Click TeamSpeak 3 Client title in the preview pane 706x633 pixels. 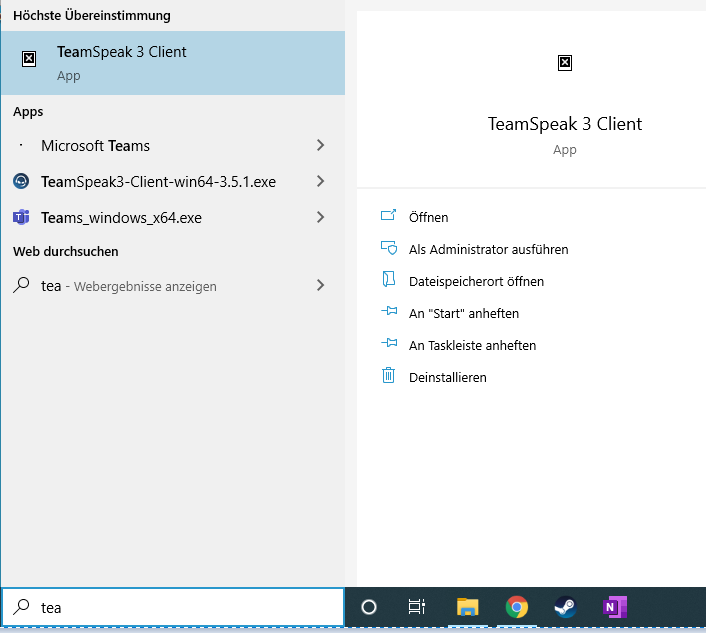tap(565, 124)
